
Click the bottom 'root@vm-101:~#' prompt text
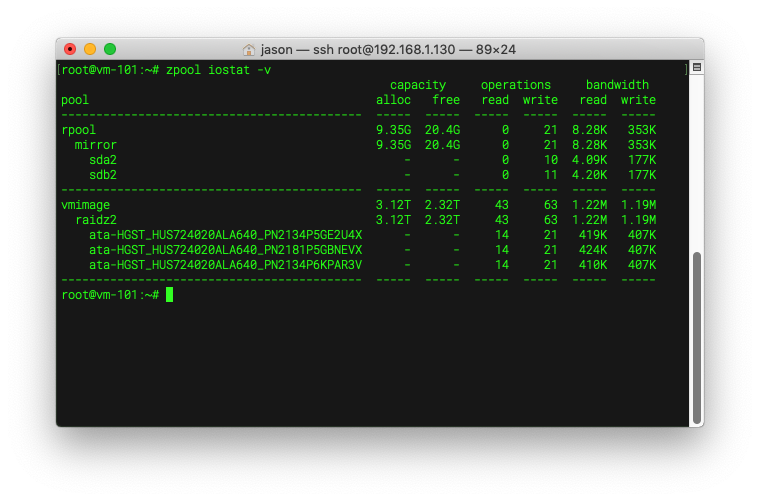(110, 295)
